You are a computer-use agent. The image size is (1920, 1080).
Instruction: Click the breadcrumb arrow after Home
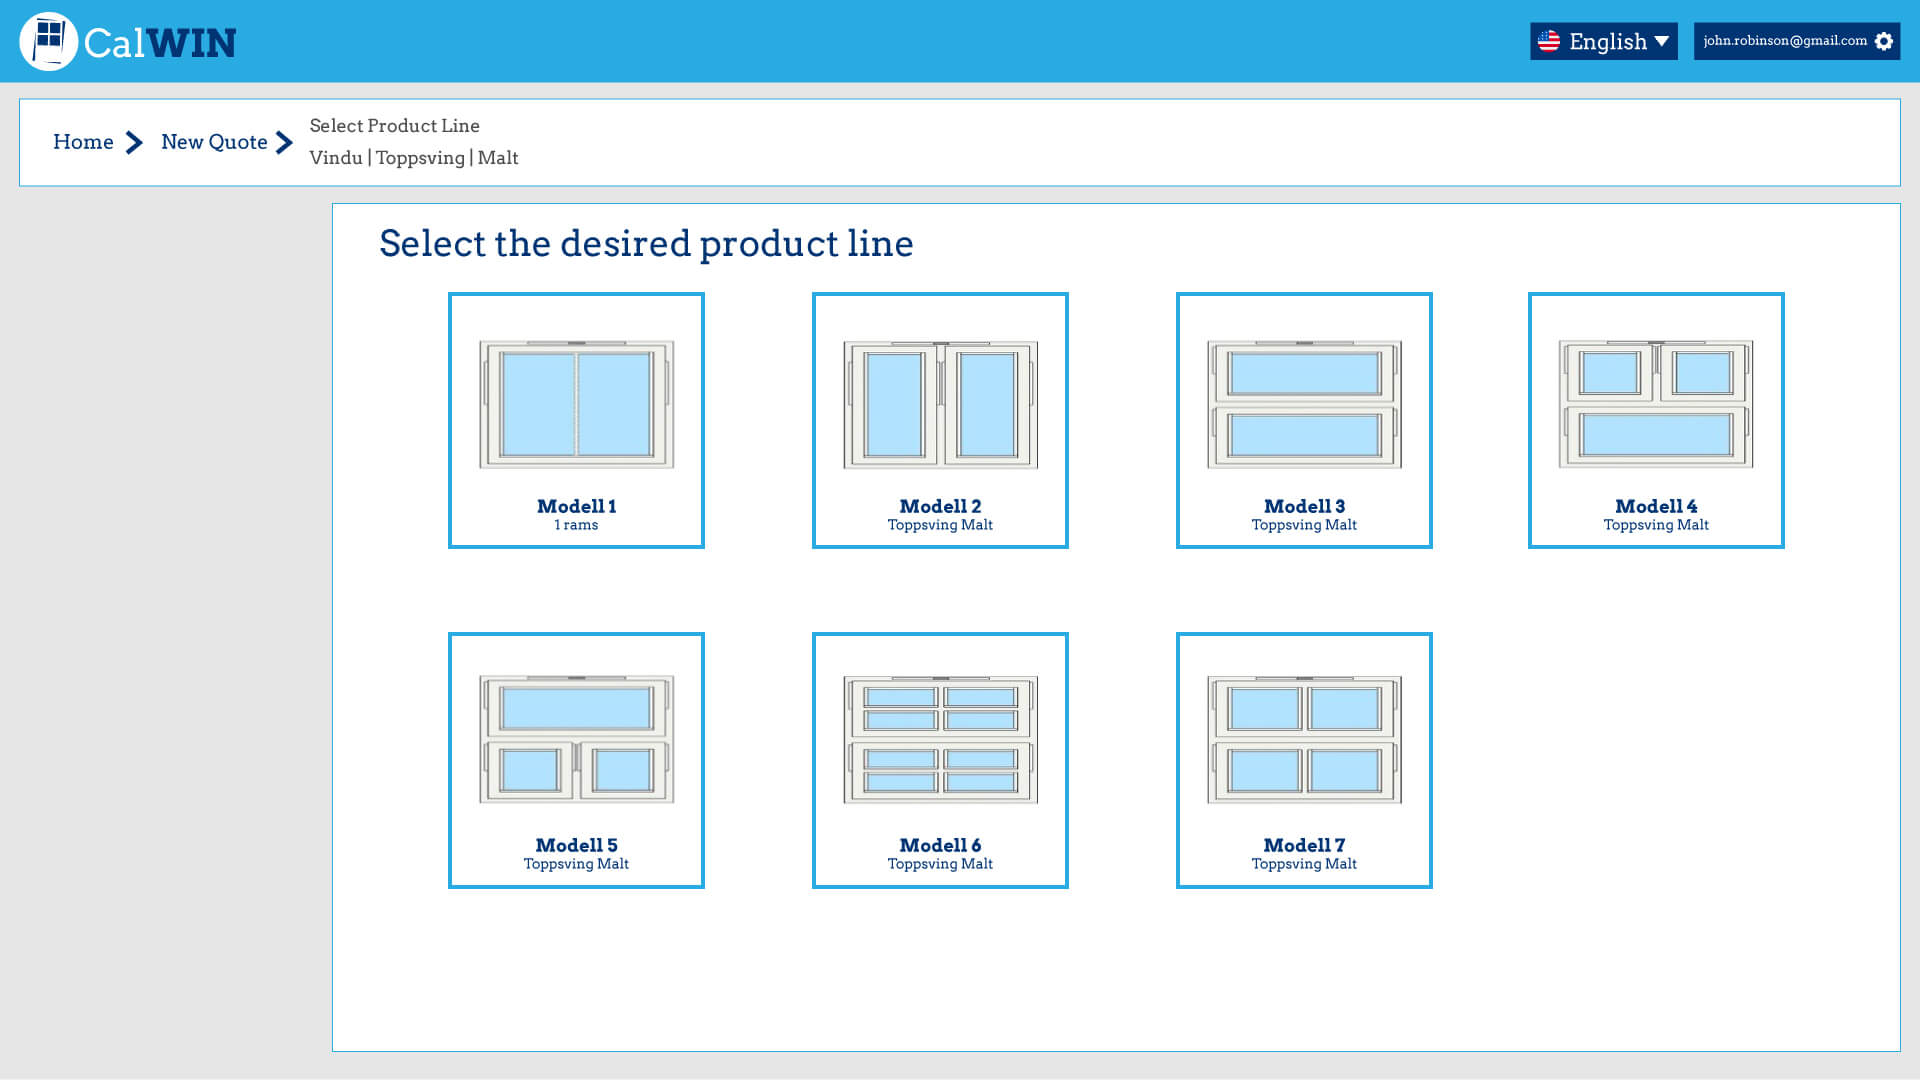point(134,142)
